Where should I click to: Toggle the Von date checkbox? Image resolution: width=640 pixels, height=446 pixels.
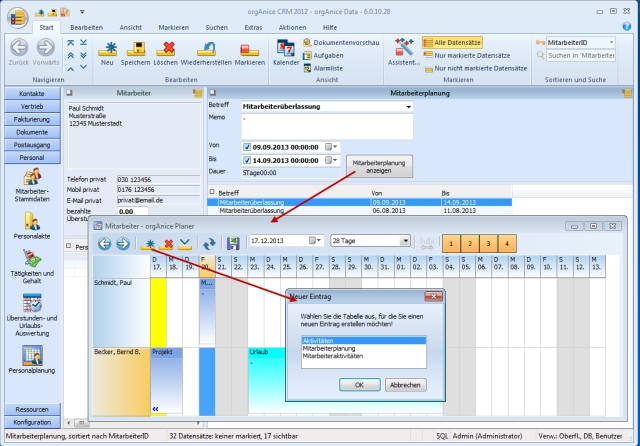(x=247, y=147)
